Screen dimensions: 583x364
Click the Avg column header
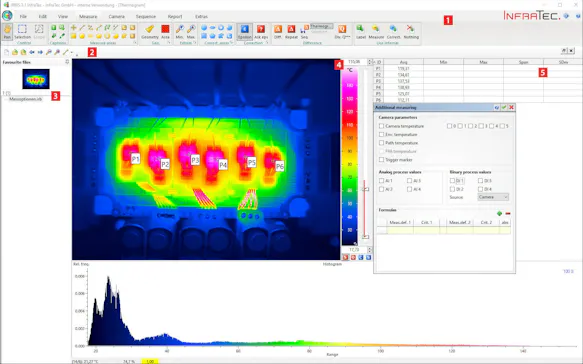[403, 62]
